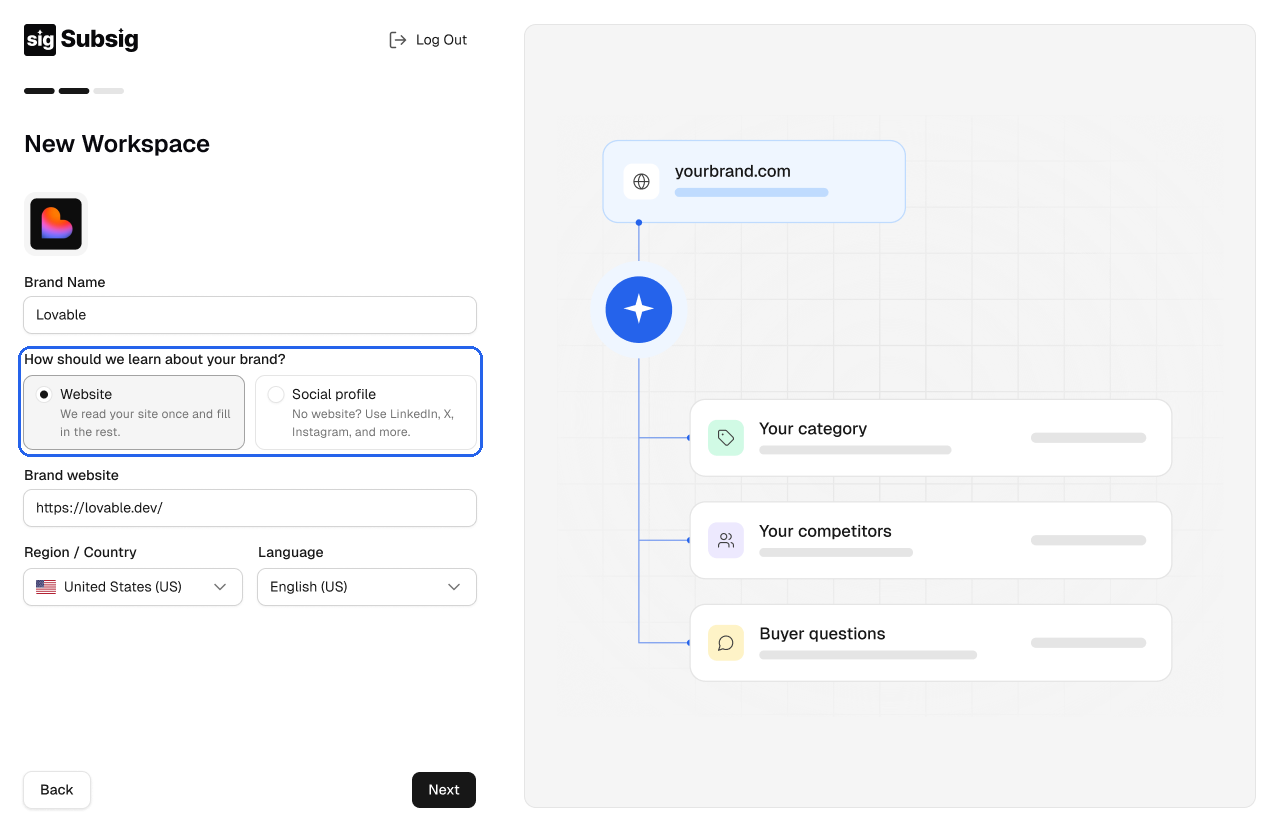Click the Next button
This screenshot has width=1280, height=832.
point(444,790)
